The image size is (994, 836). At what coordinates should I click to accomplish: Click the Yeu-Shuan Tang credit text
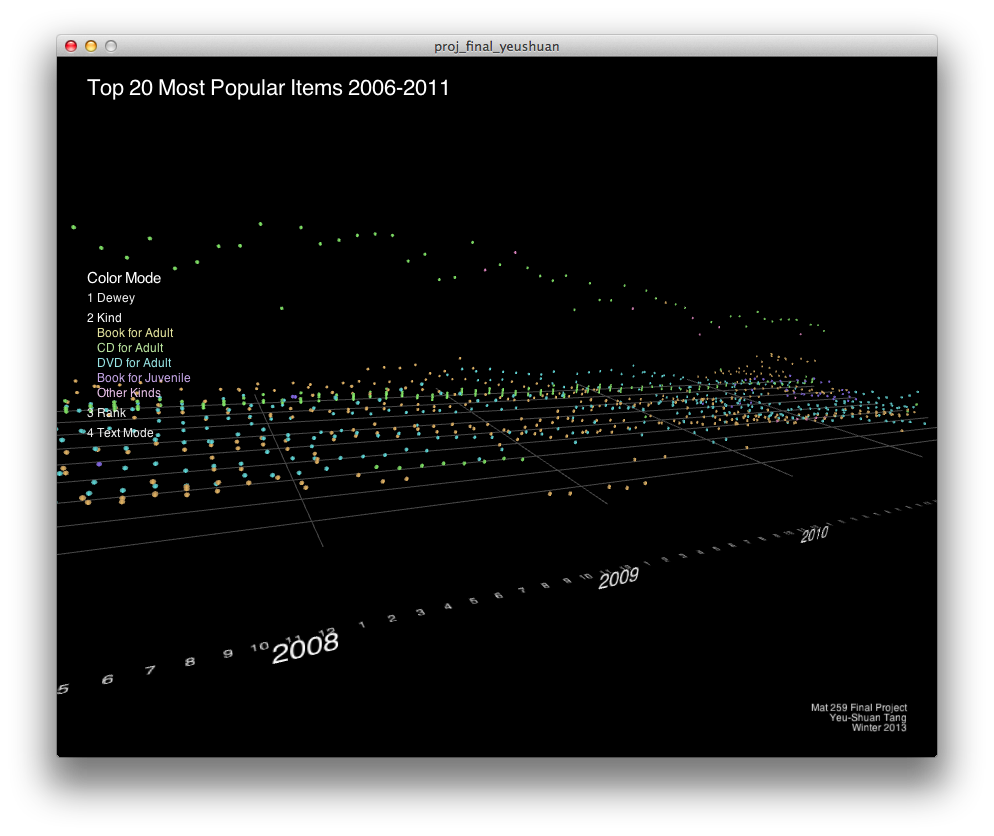(x=867, y=717)
